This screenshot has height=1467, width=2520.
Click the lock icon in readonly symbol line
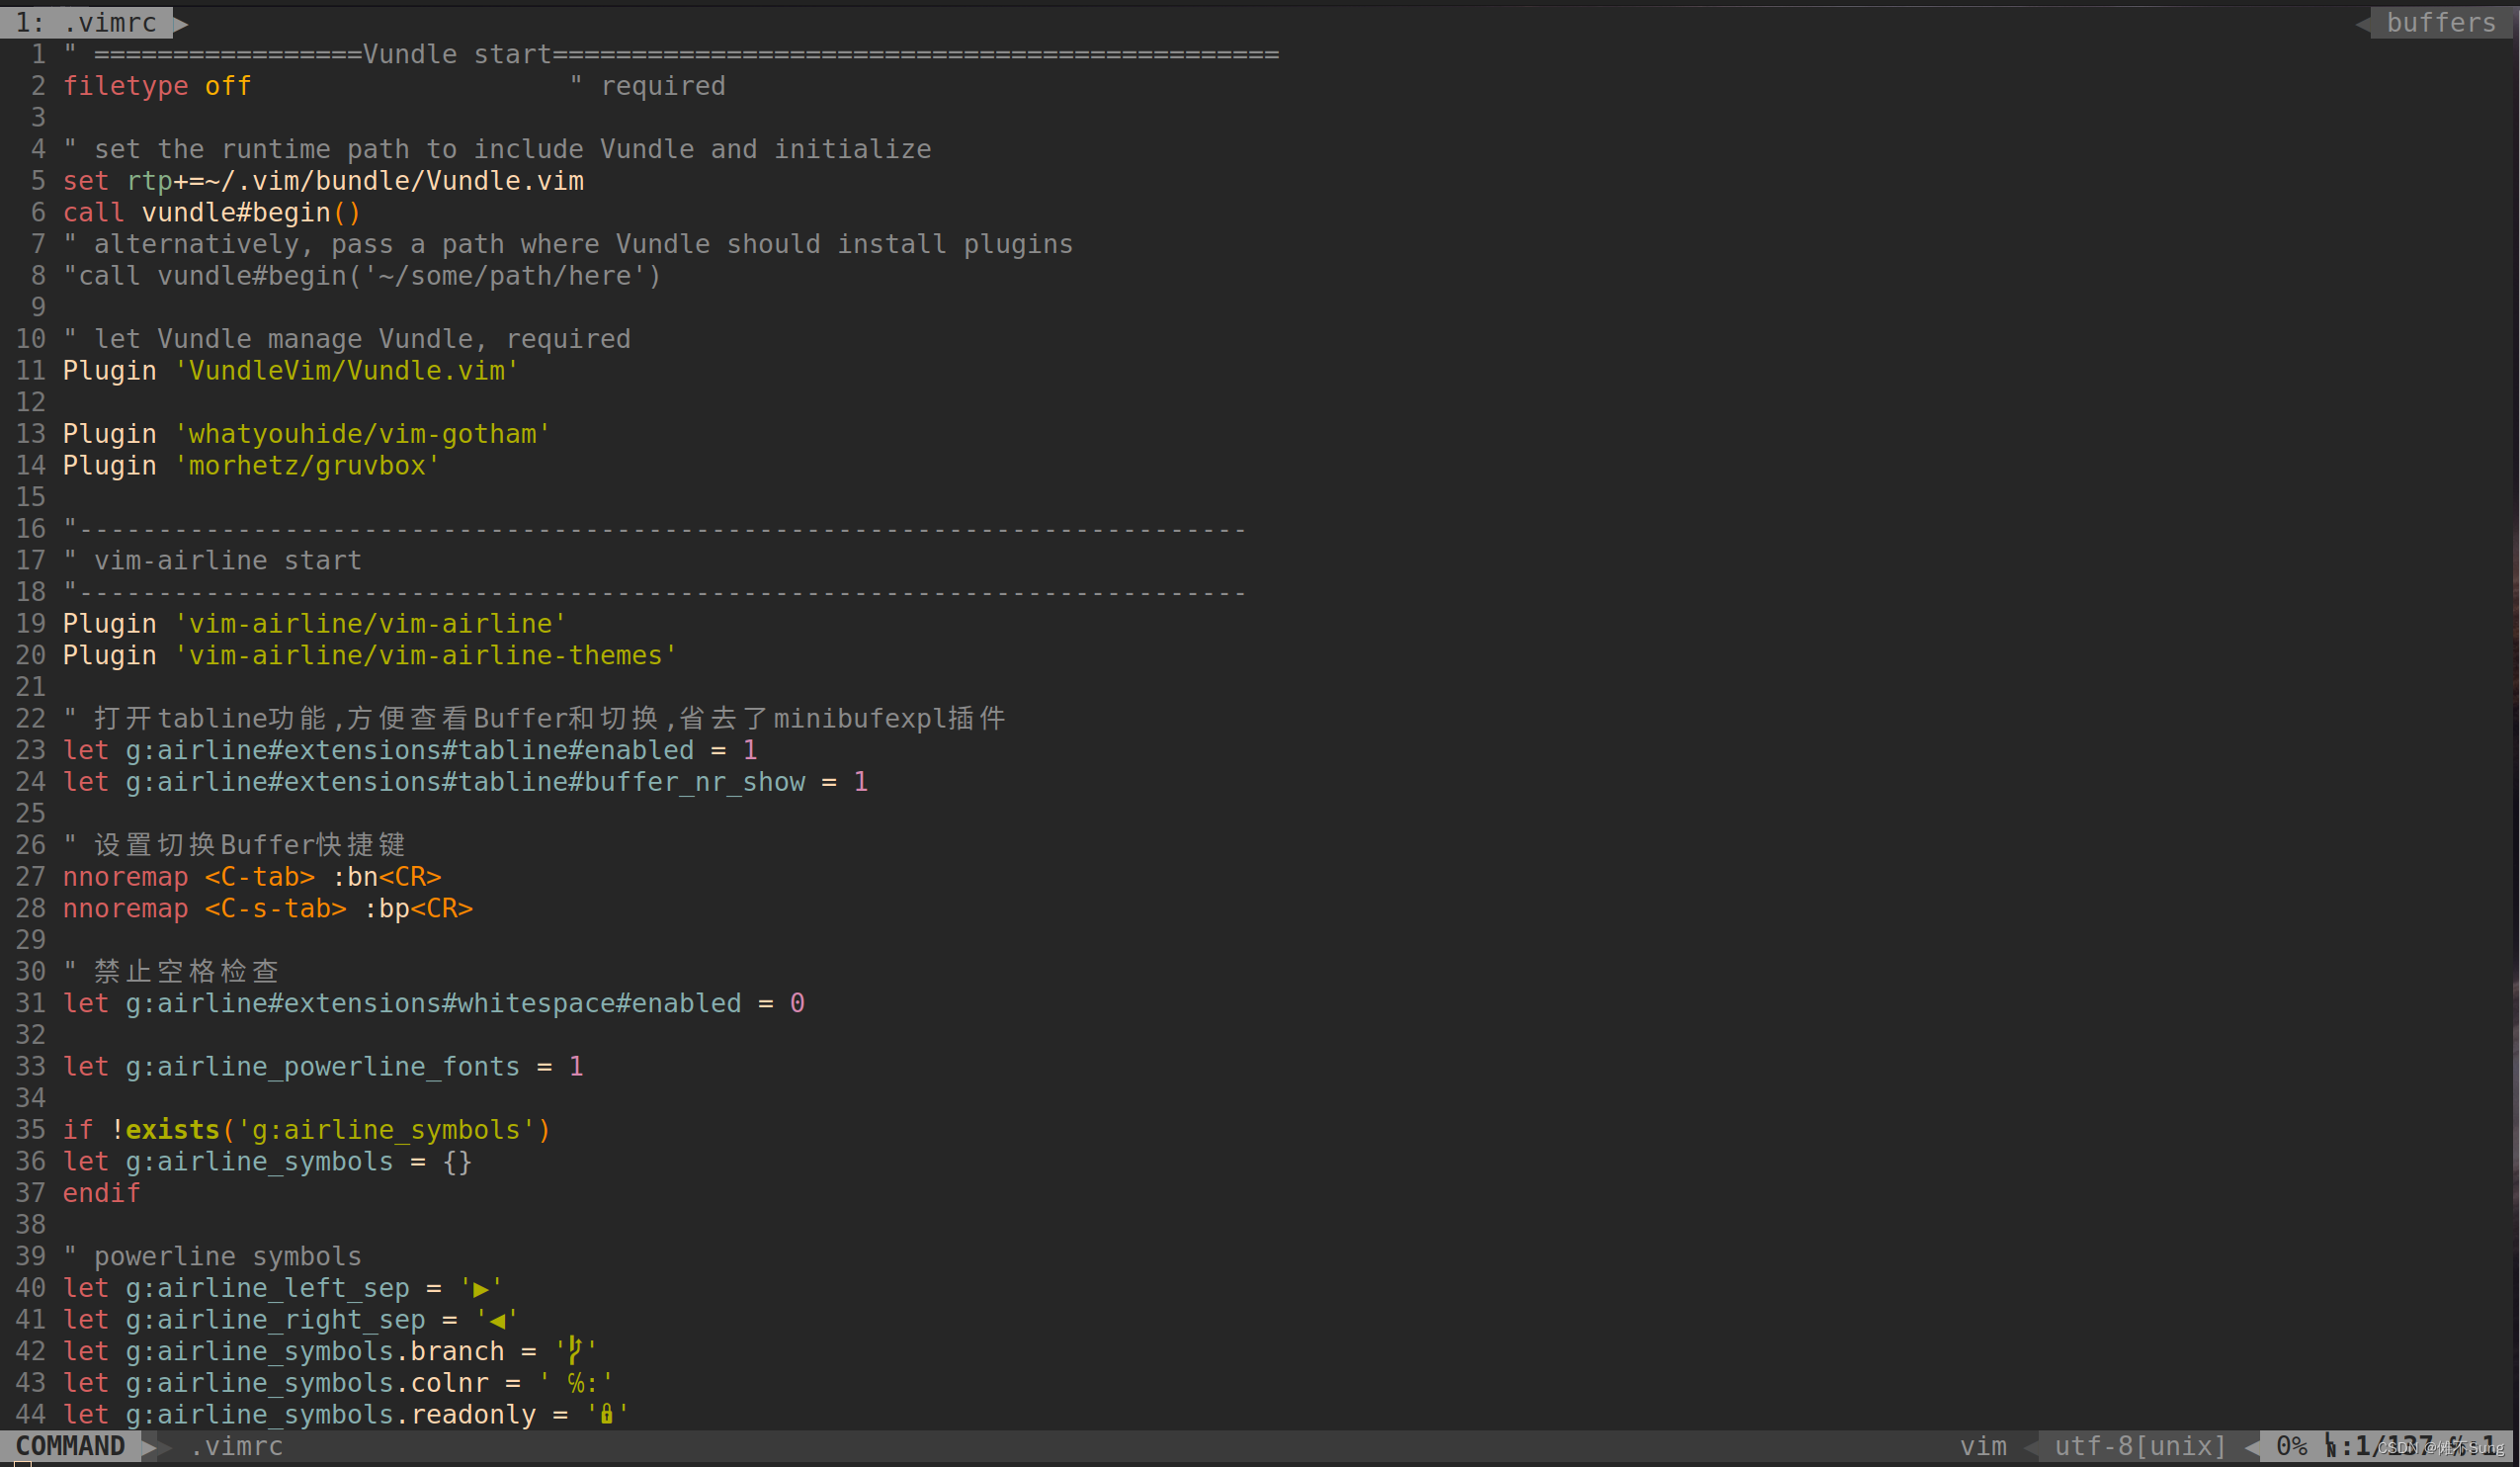tap(606, 1414)
